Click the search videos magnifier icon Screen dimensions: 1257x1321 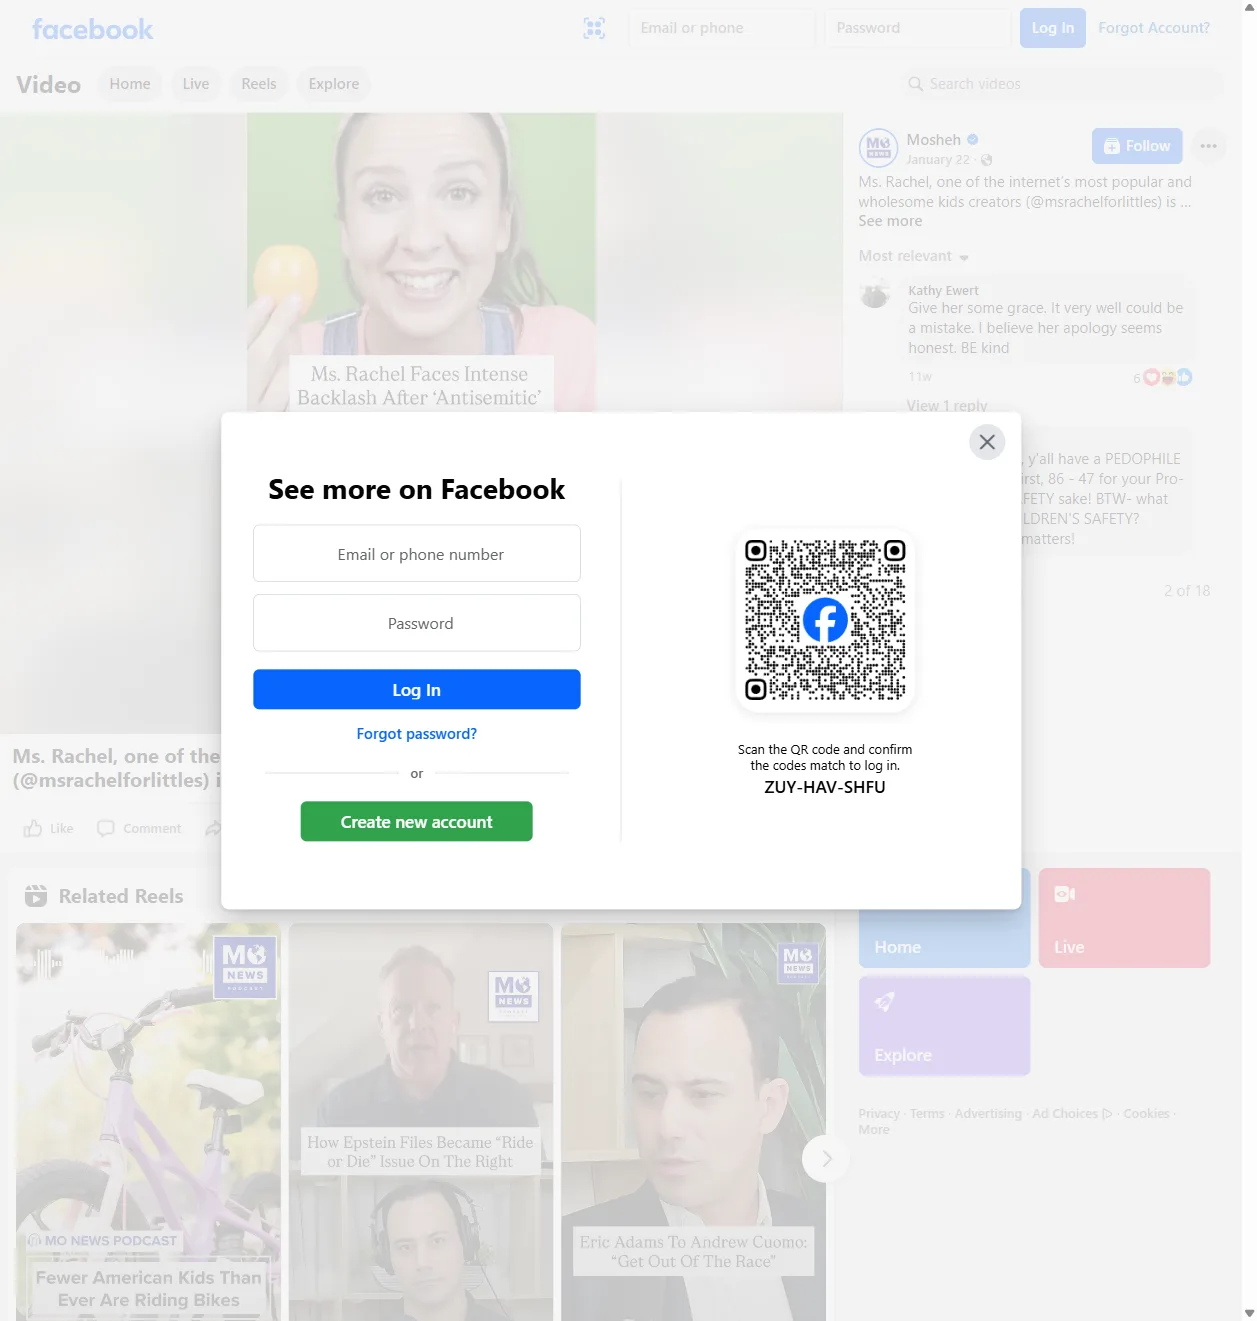pyautogui.click(x=915, y=84)
